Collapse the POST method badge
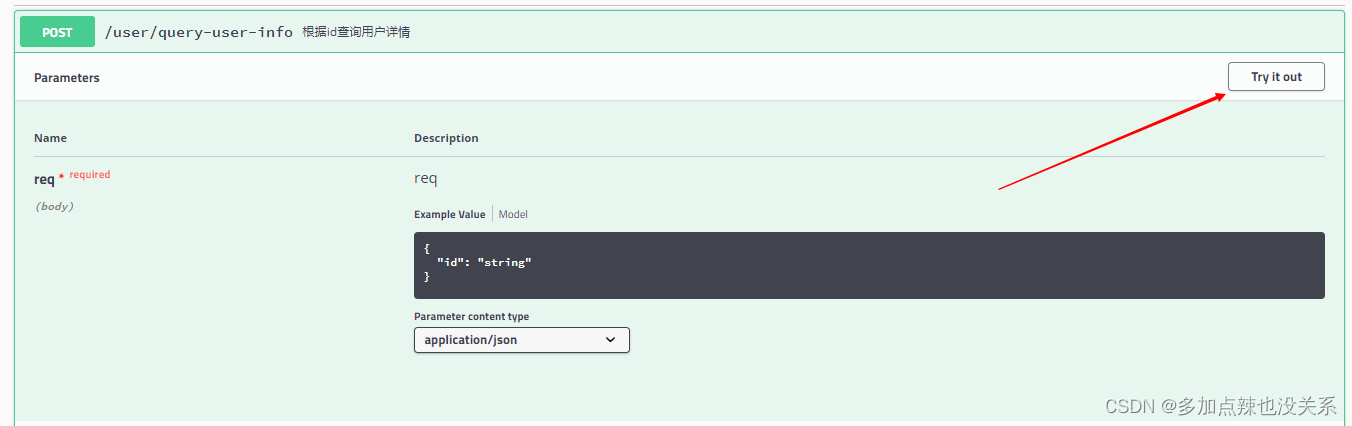 tap(57, 32)
